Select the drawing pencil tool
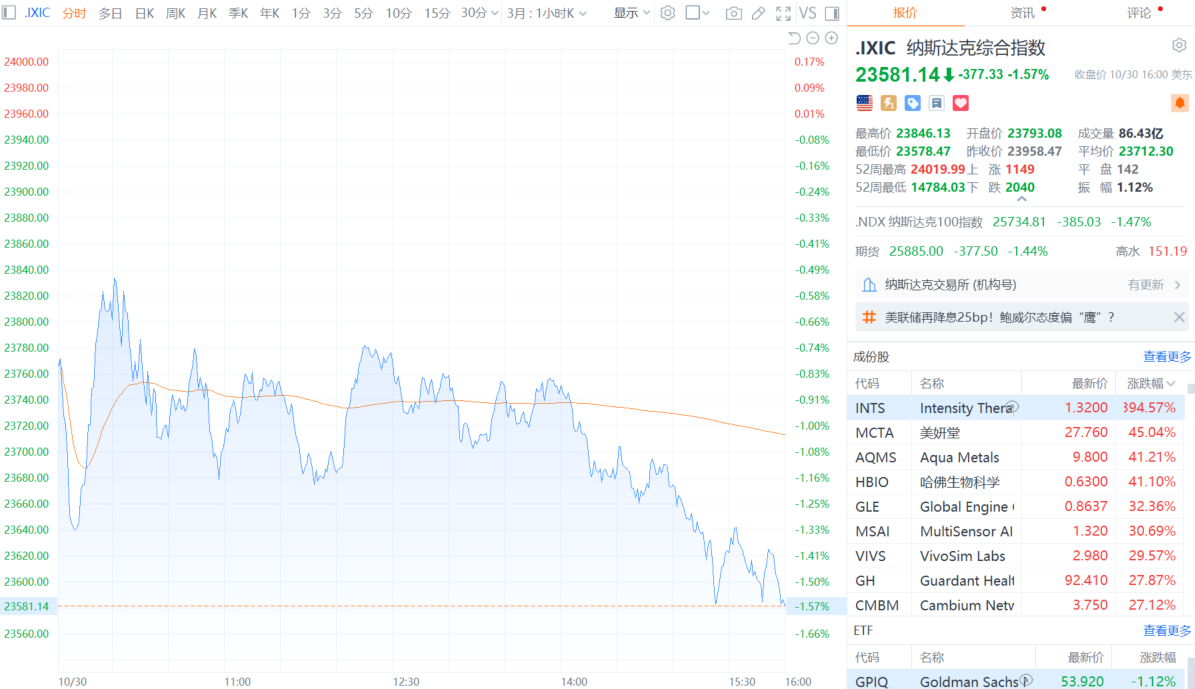Viewport: 1195px width, 689px height. tap(758, 13)
